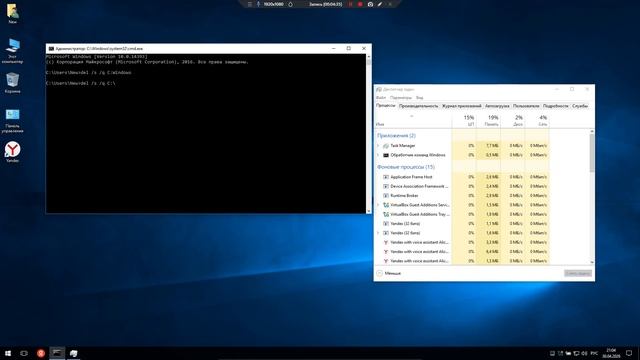Open the Recycle Bin desktop icon
The image size is (640, 360).
click(13, 82)
